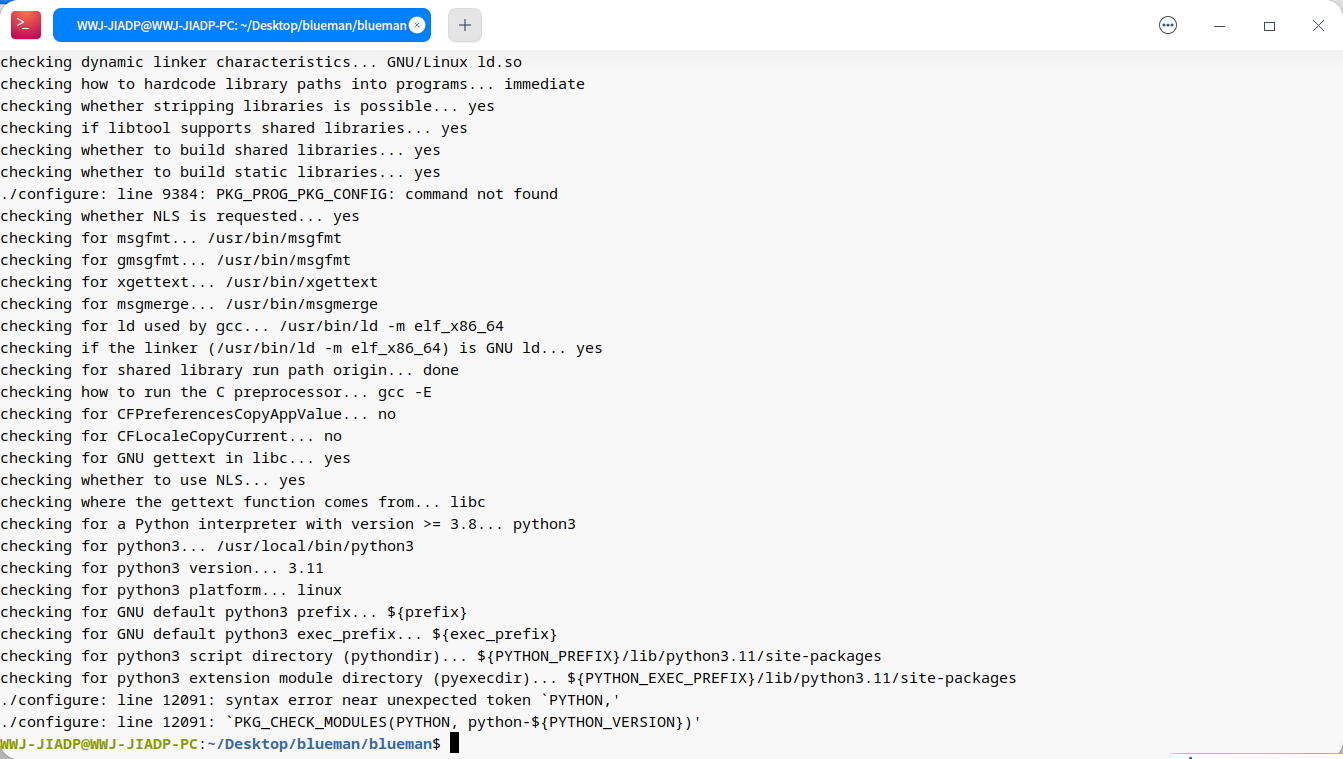Click the /usr/bin/xgettext path text

pos(302,282)
